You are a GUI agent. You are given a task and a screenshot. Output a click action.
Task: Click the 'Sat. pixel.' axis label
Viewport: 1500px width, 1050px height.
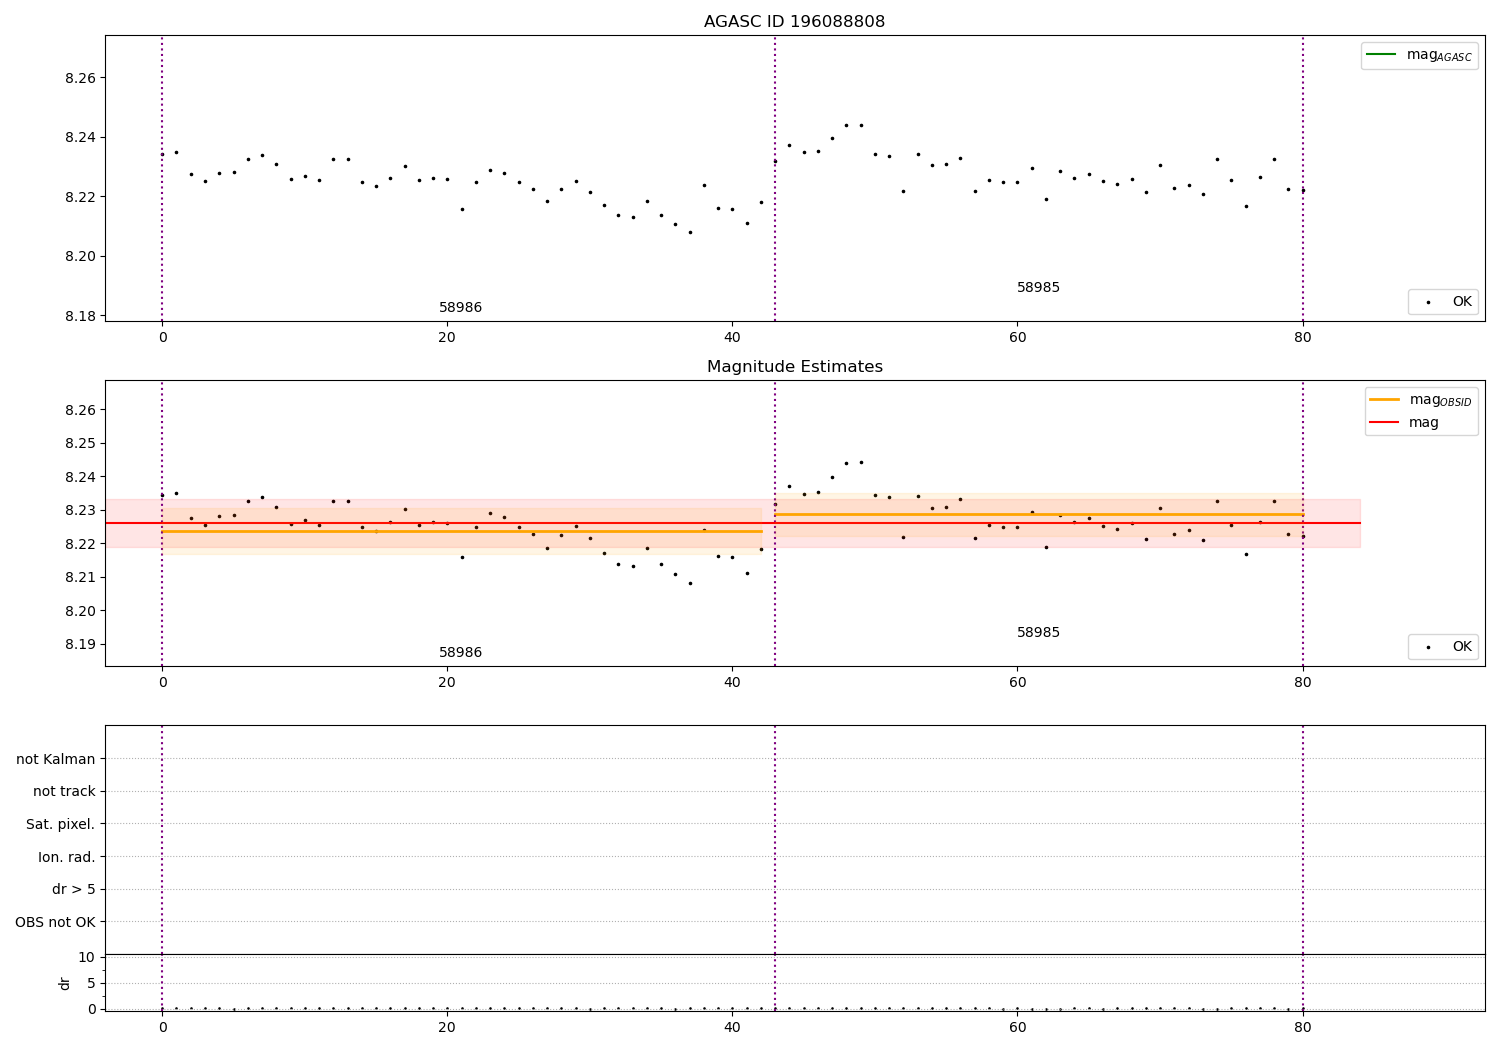61,824
